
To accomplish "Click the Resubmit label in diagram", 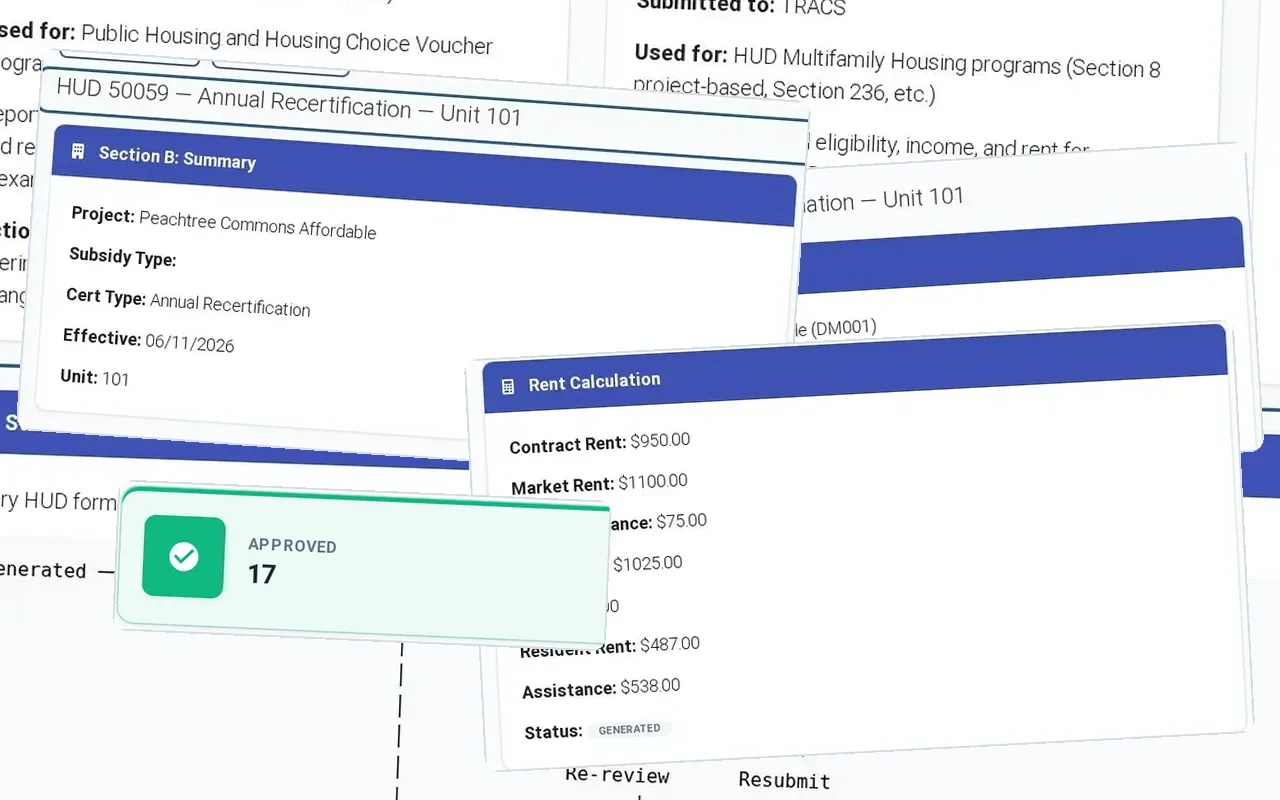I will (785, 780).
